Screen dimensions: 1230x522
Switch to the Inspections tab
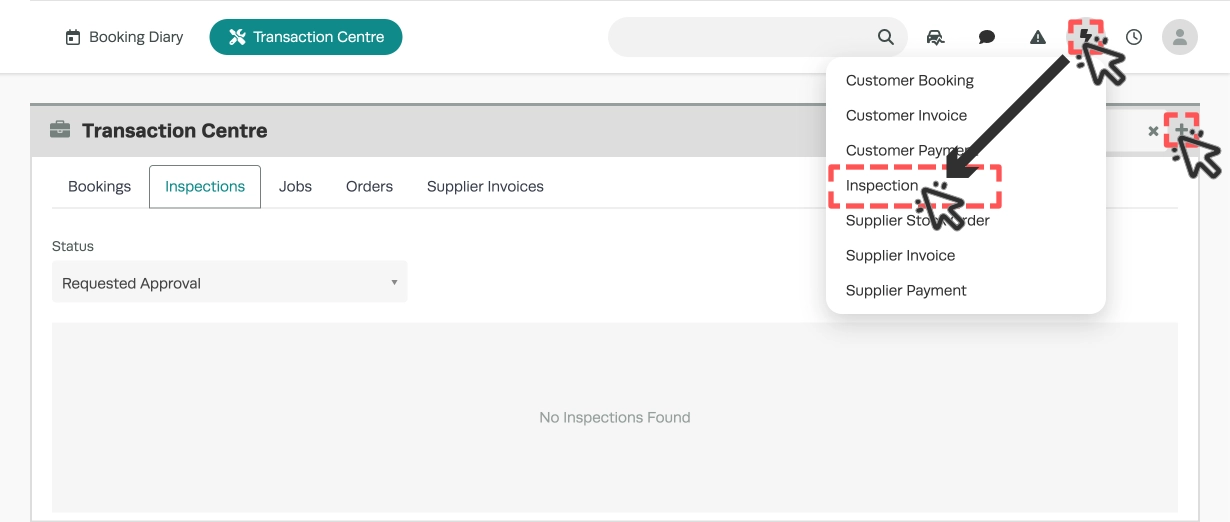coord(205,186)
